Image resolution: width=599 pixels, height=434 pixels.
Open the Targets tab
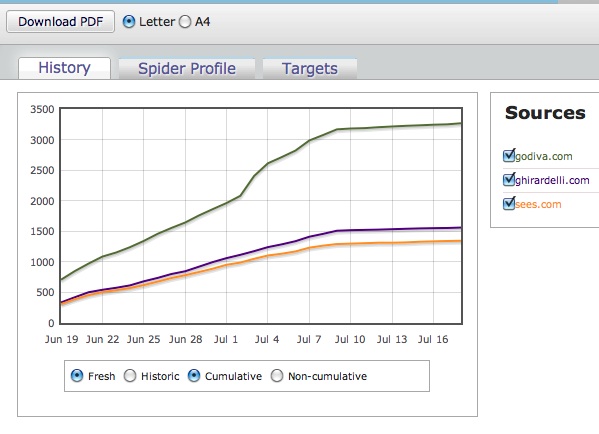tap(310, 69)
